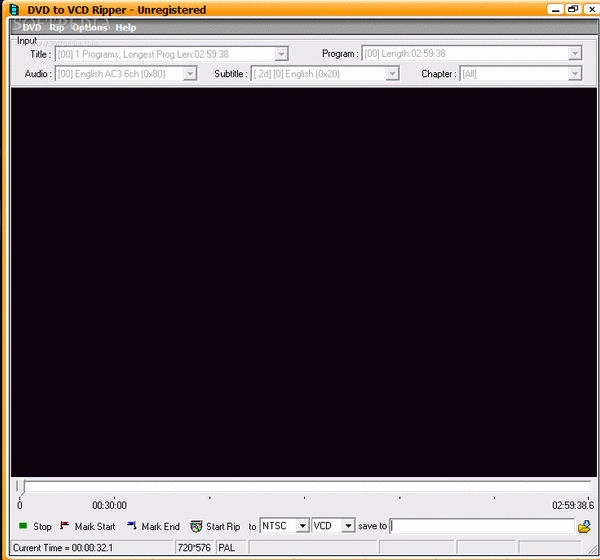Click the Start Rip button label

[223, 527]
